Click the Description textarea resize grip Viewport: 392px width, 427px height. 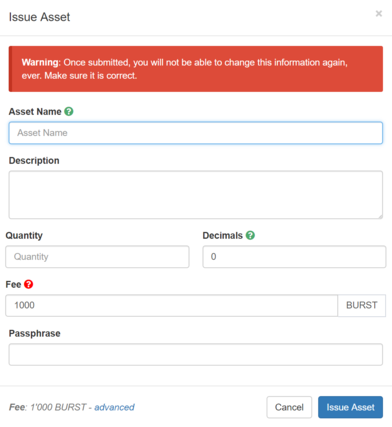(380, 217)
